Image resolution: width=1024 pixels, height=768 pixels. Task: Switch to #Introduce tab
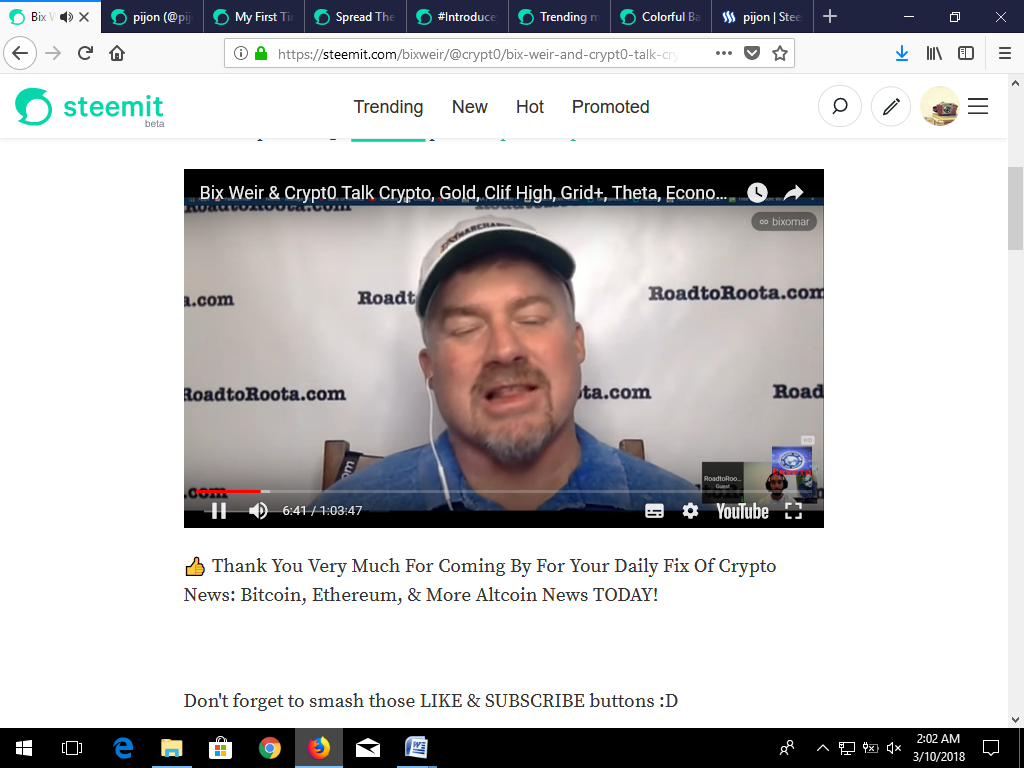pos(457,17)
